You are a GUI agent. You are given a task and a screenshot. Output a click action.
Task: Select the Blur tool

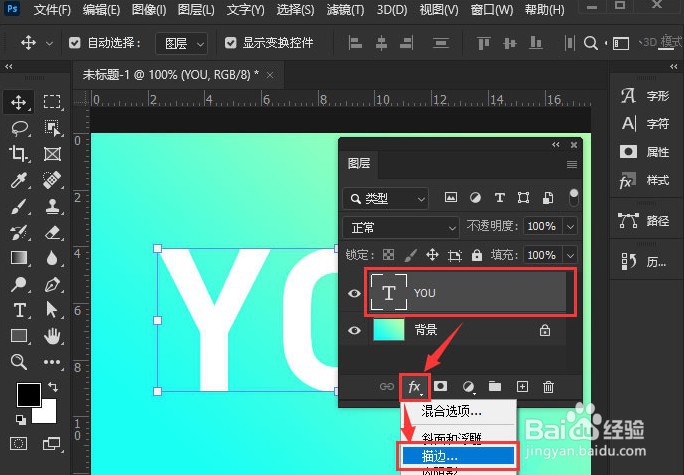[52, 258]
